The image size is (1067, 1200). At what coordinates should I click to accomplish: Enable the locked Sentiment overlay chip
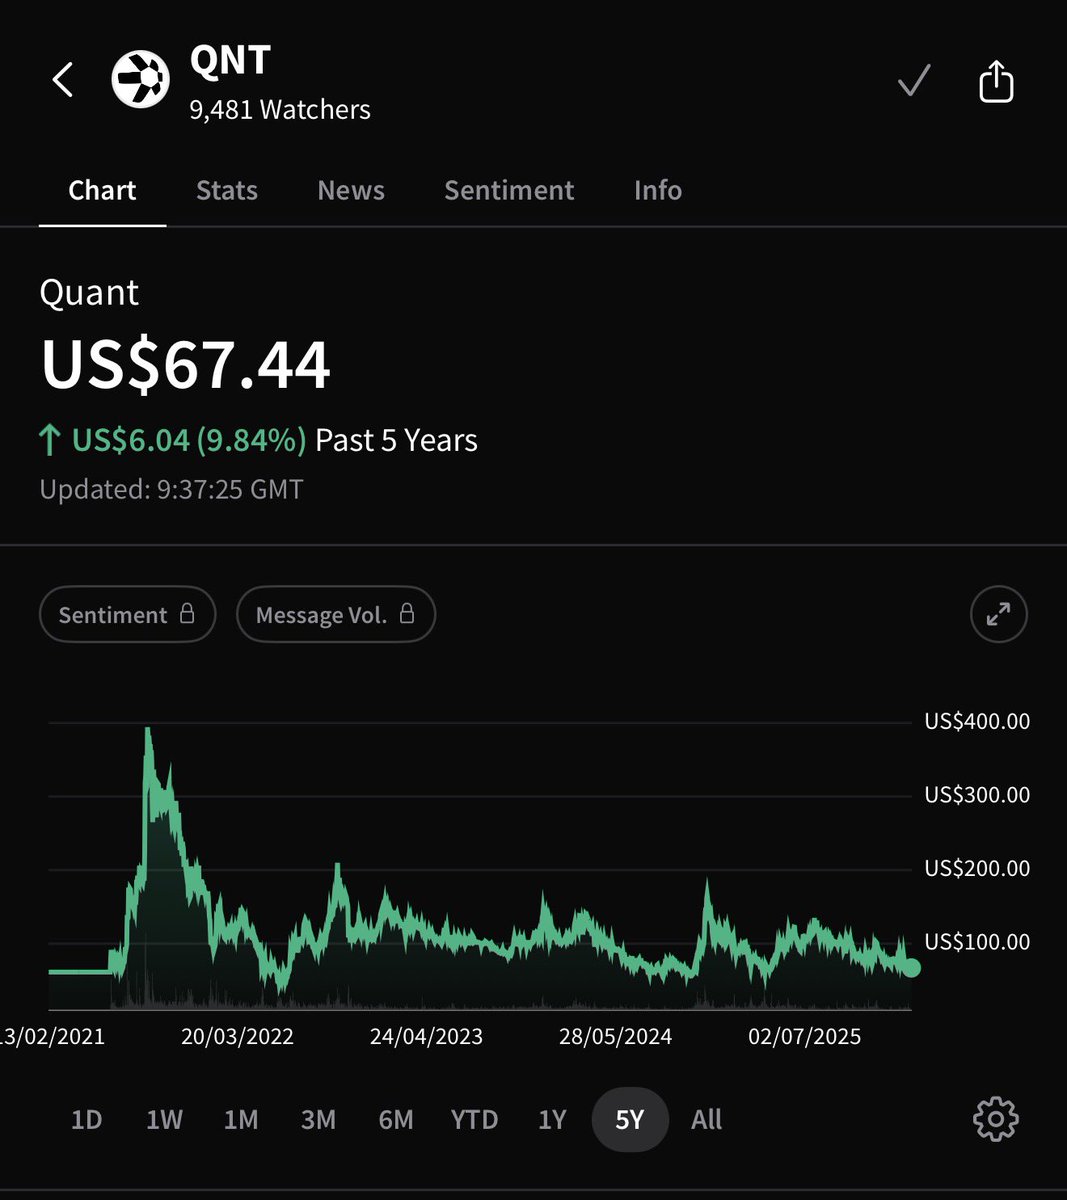(127, 614)
